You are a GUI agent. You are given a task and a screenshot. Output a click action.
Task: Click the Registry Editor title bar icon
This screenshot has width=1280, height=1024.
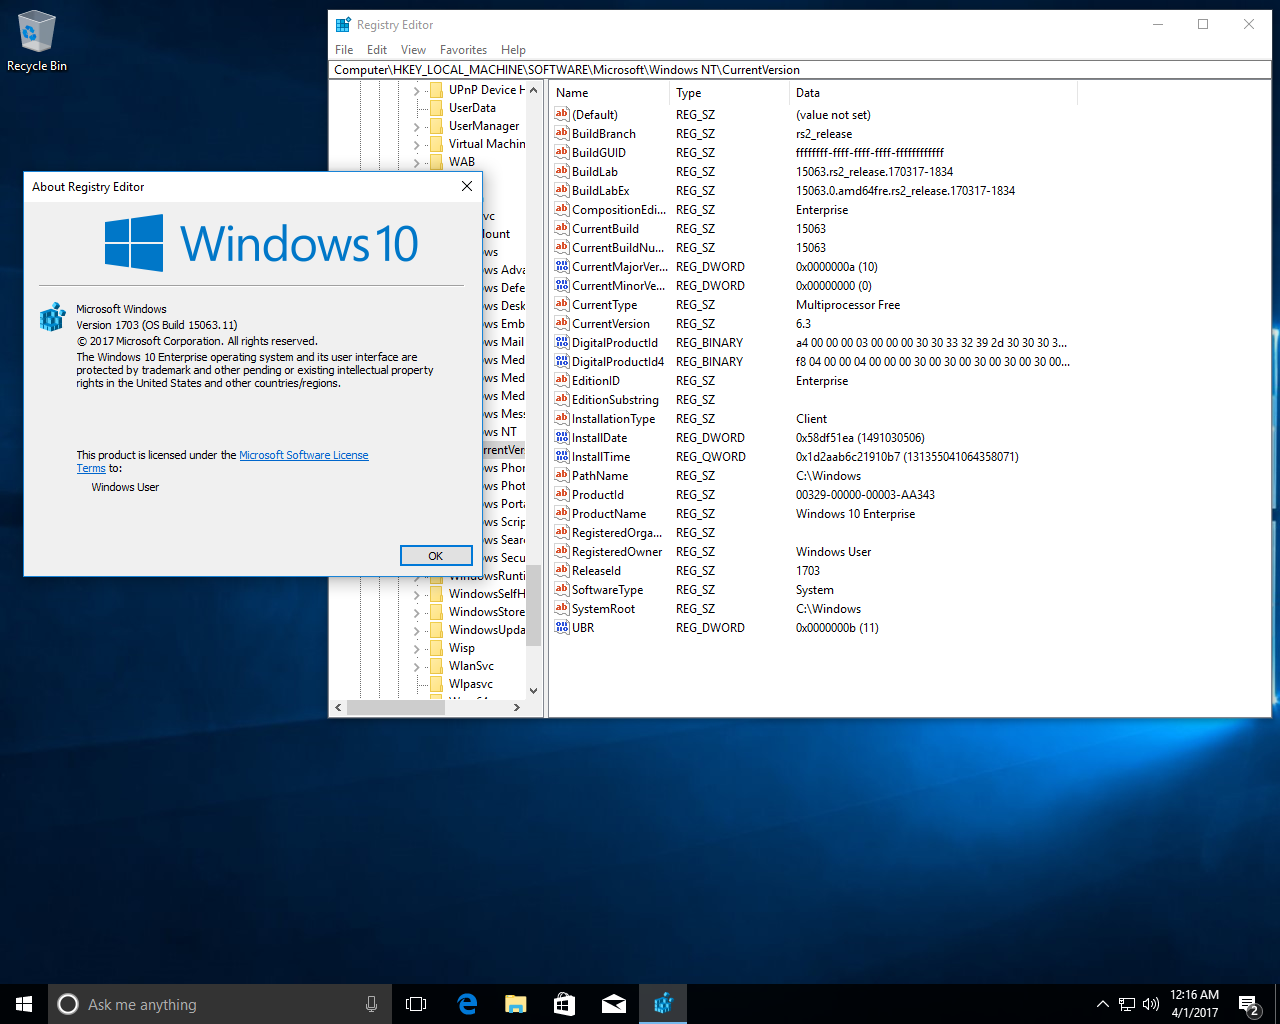(x=343, y=25)
